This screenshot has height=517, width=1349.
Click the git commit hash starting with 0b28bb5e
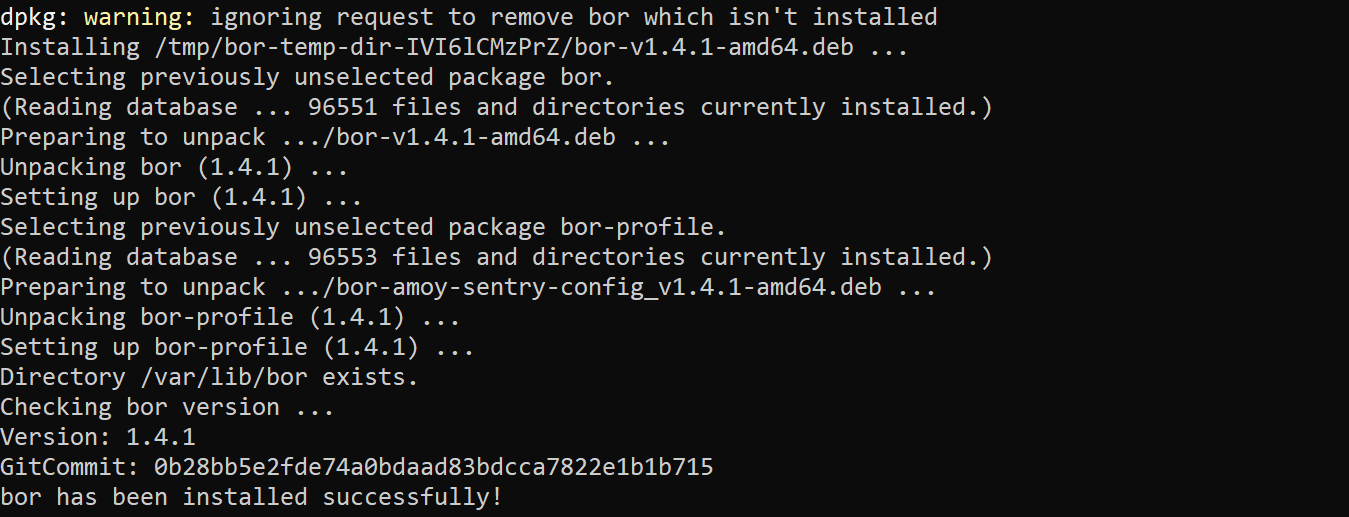click(433, 467)
